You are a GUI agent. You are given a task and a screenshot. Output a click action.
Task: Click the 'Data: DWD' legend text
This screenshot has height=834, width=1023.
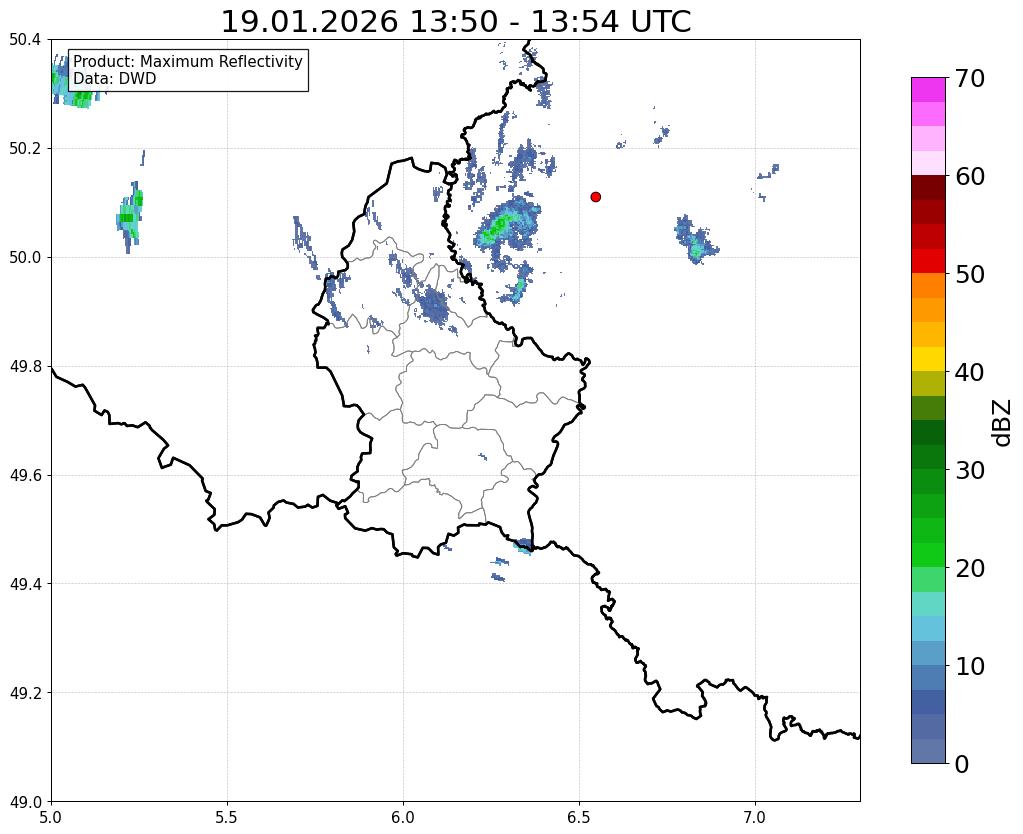tap(115, 79)
